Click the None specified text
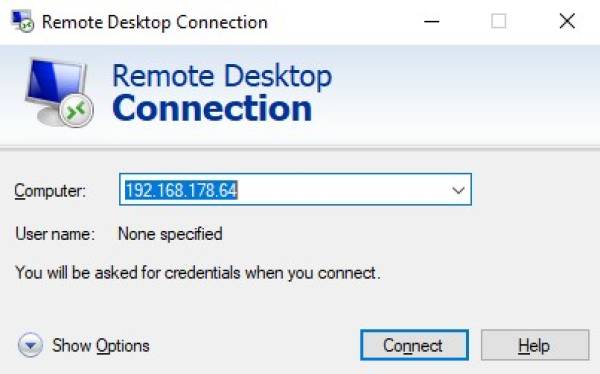 click(x=170, y=234)
